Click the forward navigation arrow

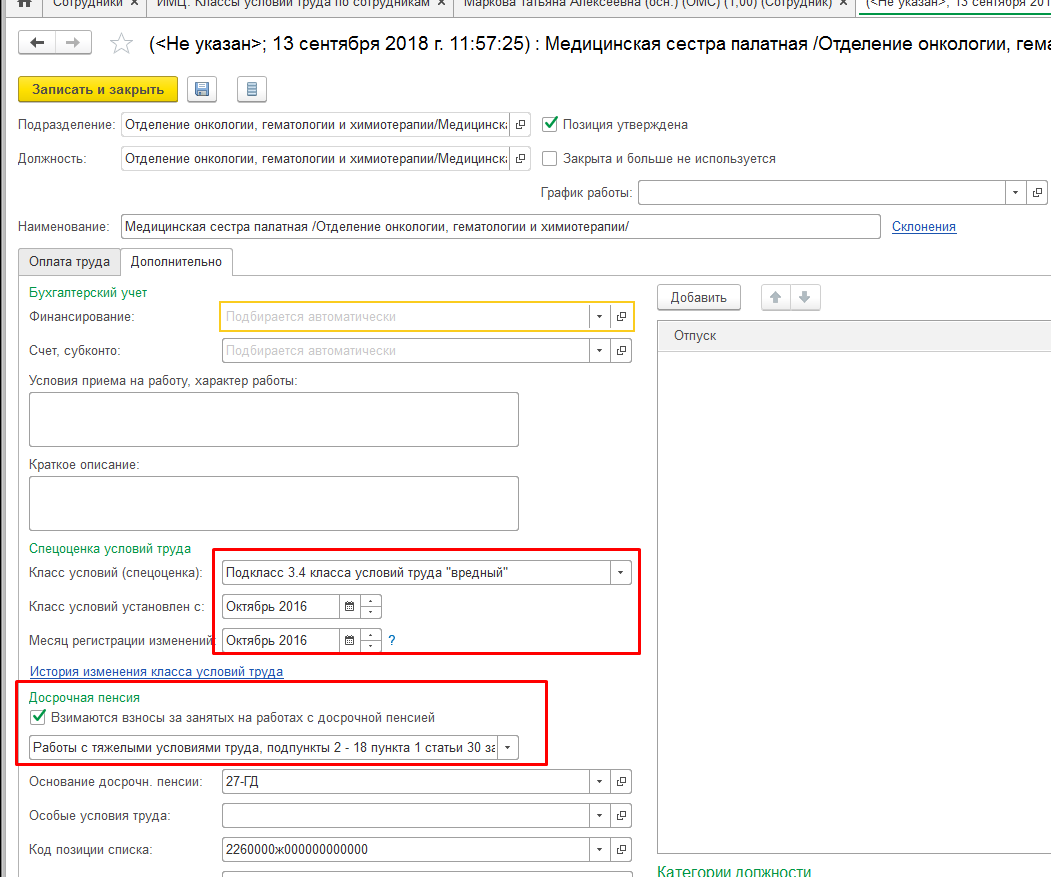coord(73,43)
